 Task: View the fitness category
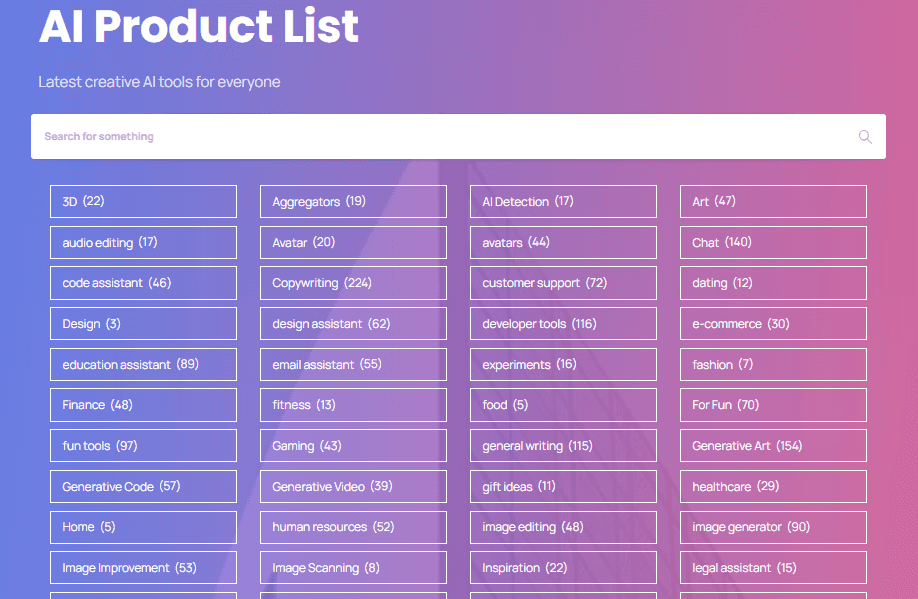[353, 404]
